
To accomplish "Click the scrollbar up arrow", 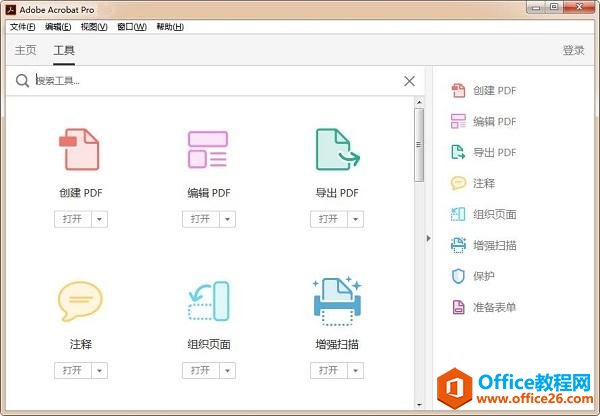I will click(419, 102).
